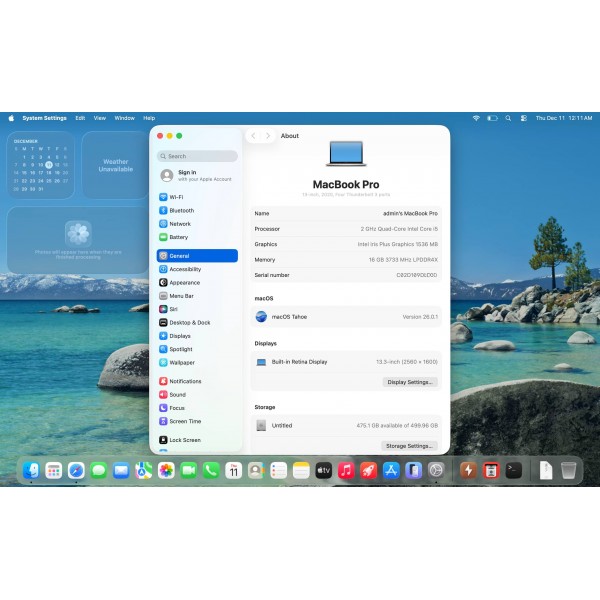The height and width of the screenshot is (600, 600).
Task: Open Screen Time settings
Action: [185, 421]
